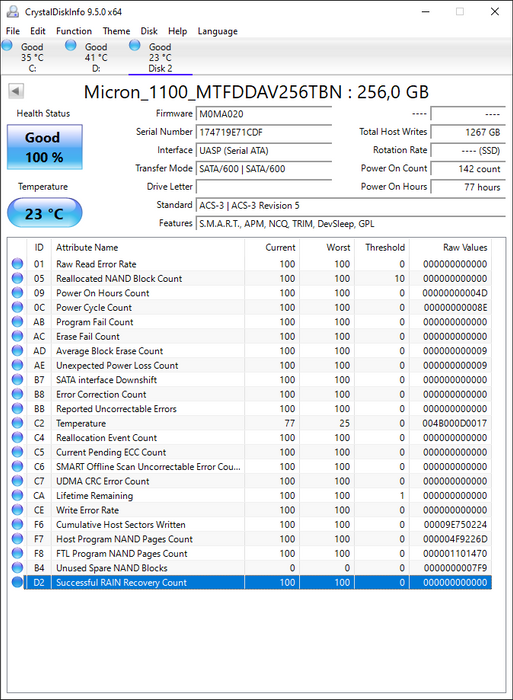
Task: Click the Firmware field M0MA020
Action: 264,114
